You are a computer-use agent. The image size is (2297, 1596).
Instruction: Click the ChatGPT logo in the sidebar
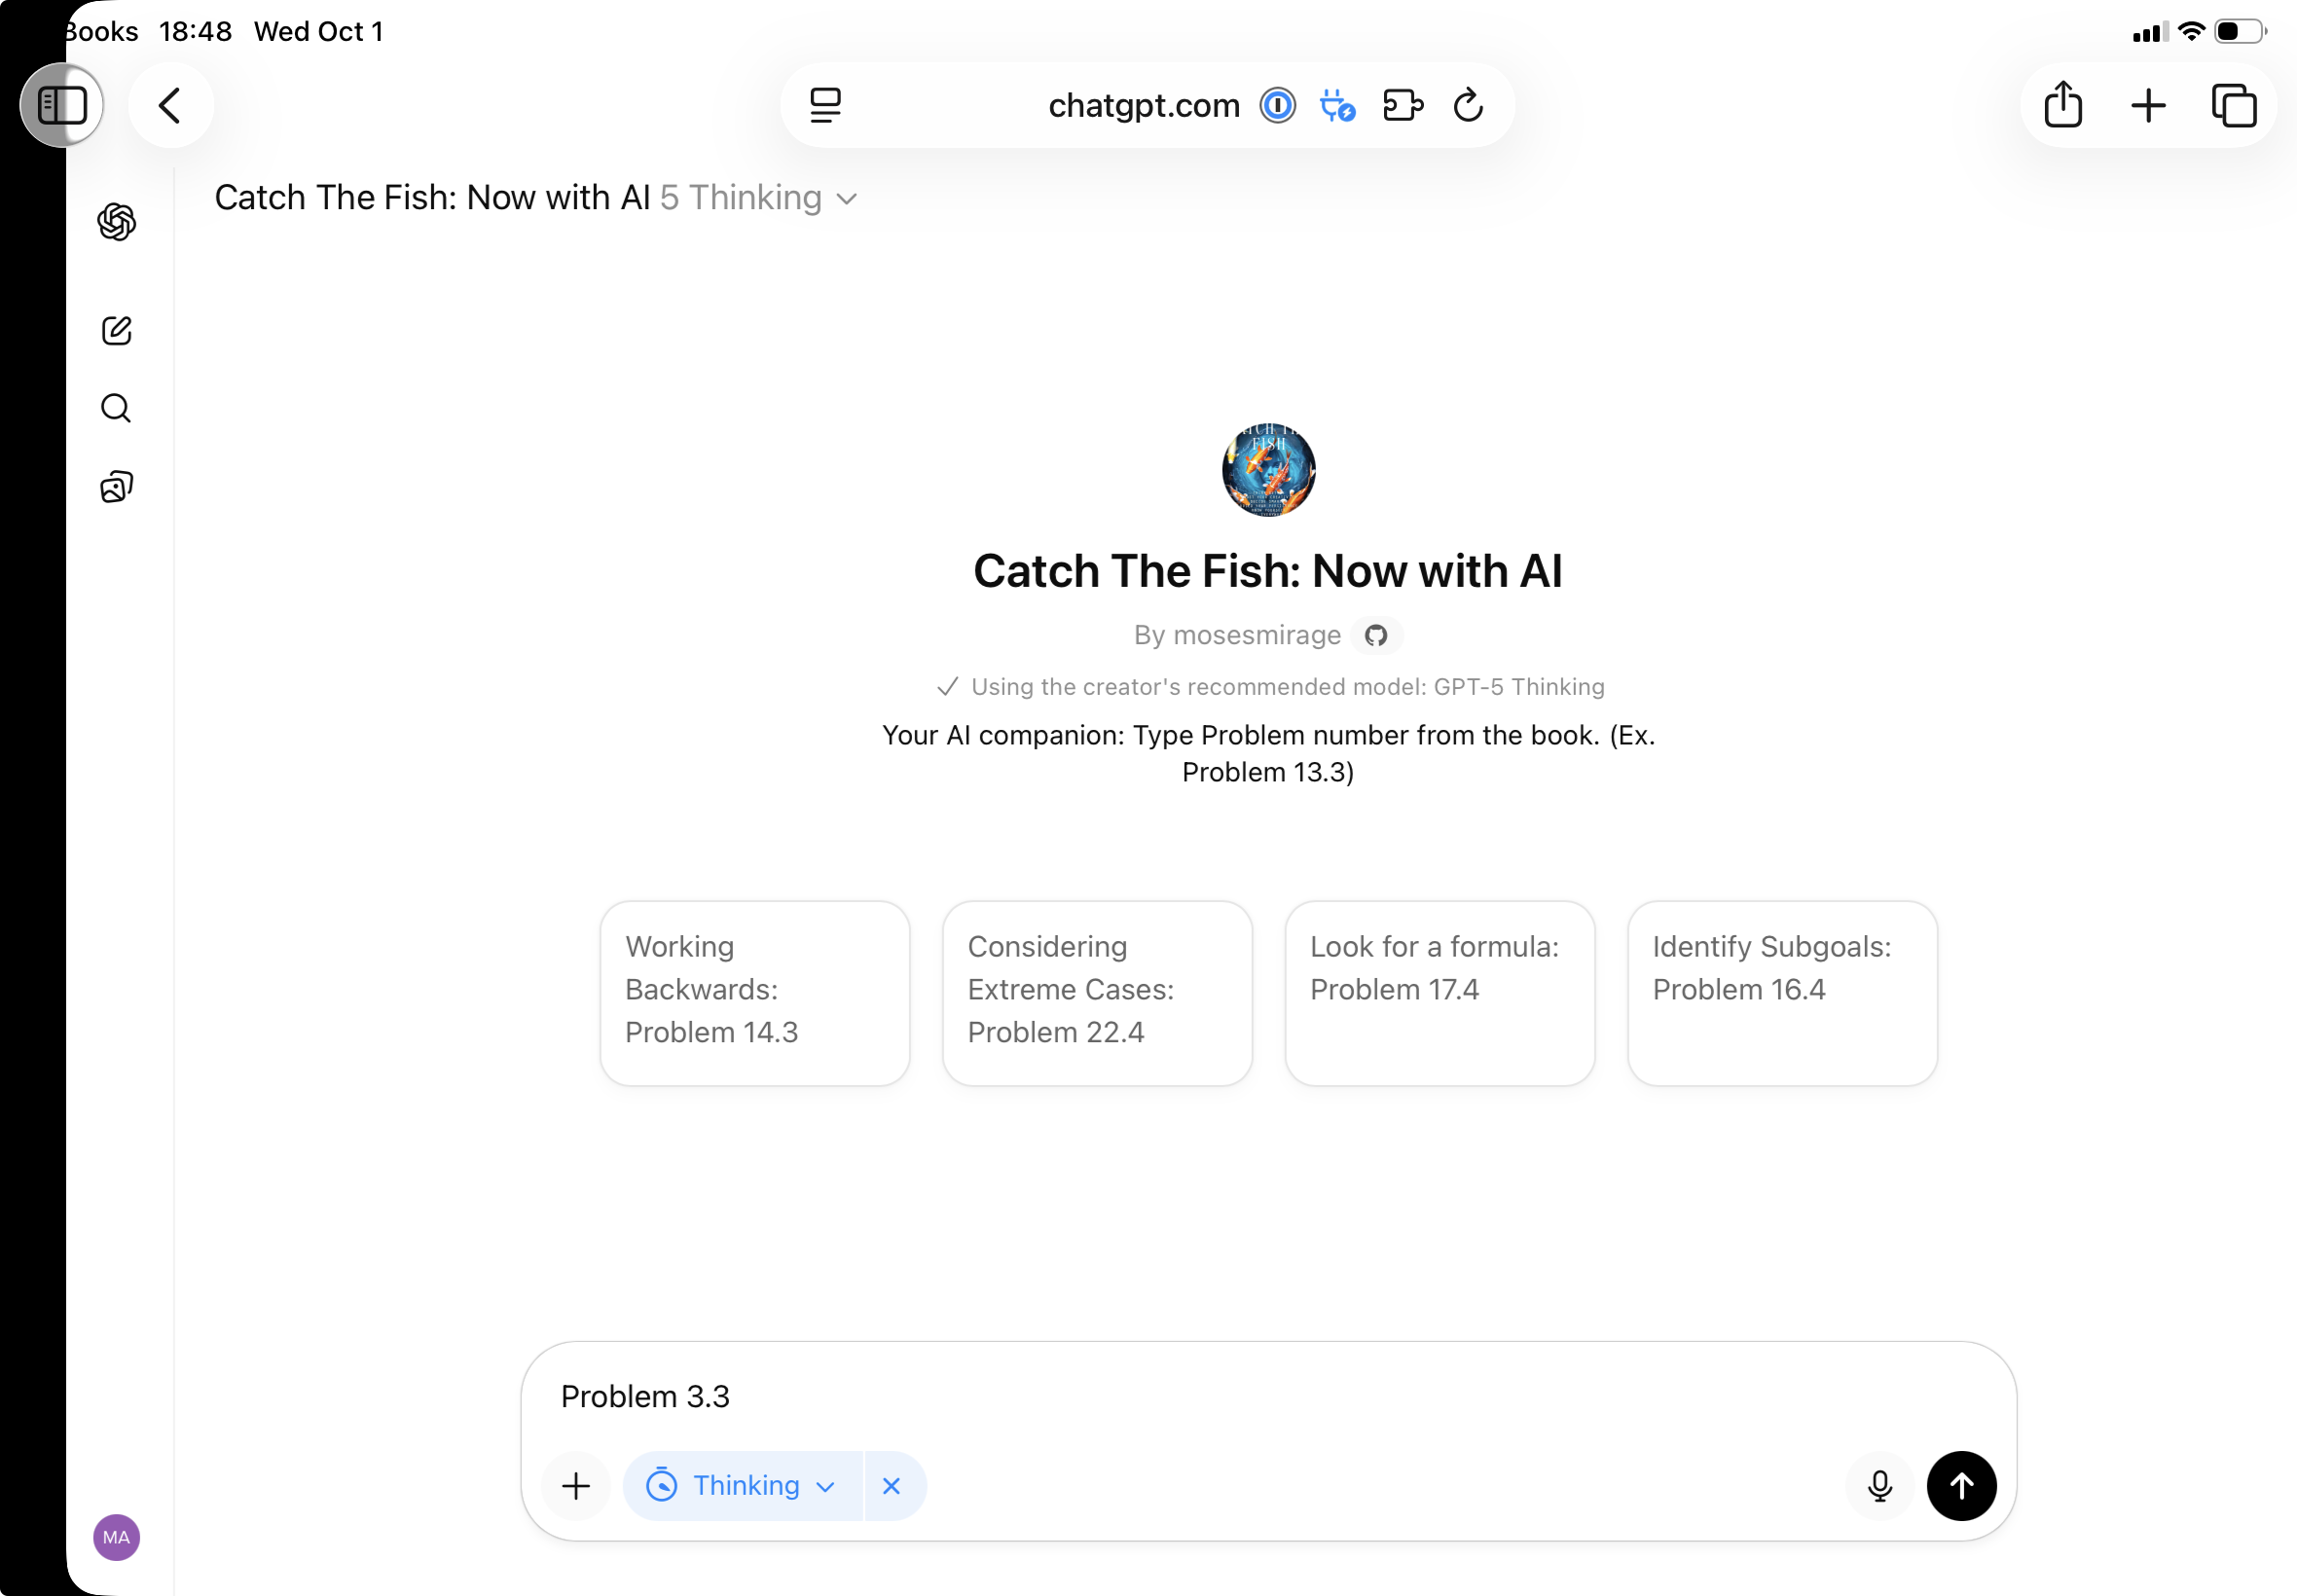tap(117, 221)
